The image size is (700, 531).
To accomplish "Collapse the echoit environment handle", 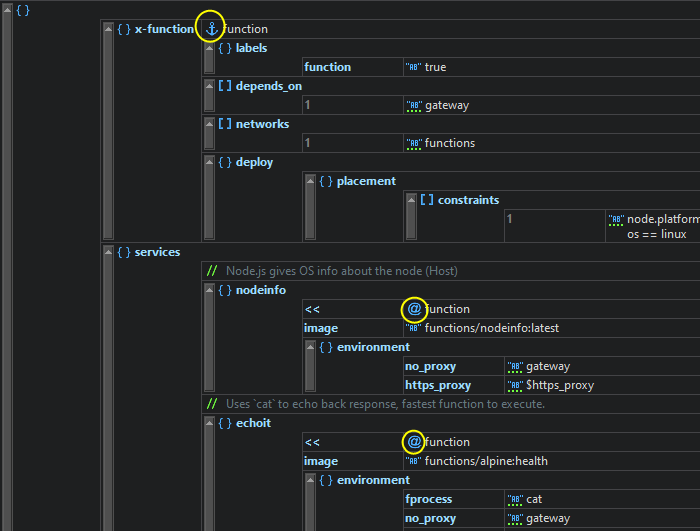I will pos(310,502).
